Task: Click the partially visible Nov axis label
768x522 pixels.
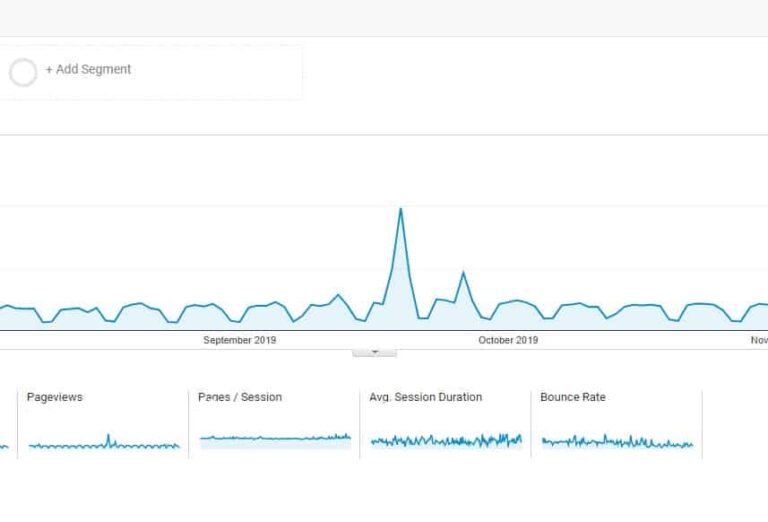Action: point(759,340)
